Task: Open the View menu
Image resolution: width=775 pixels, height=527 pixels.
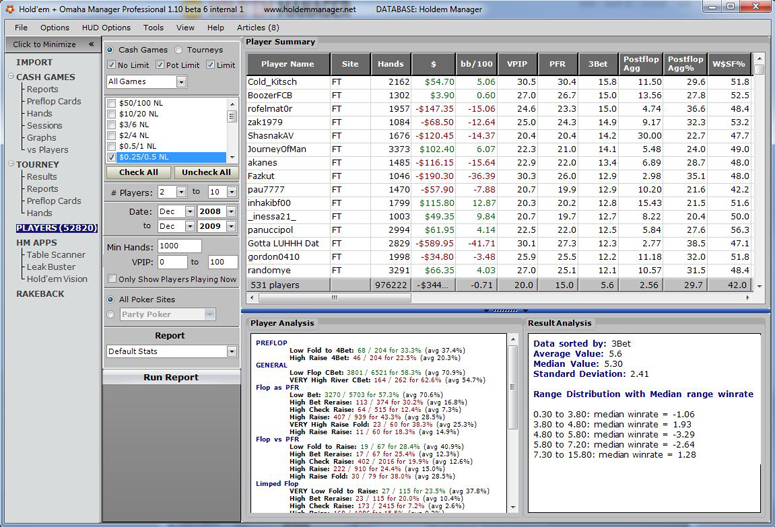Action: [x=185, y=28]
